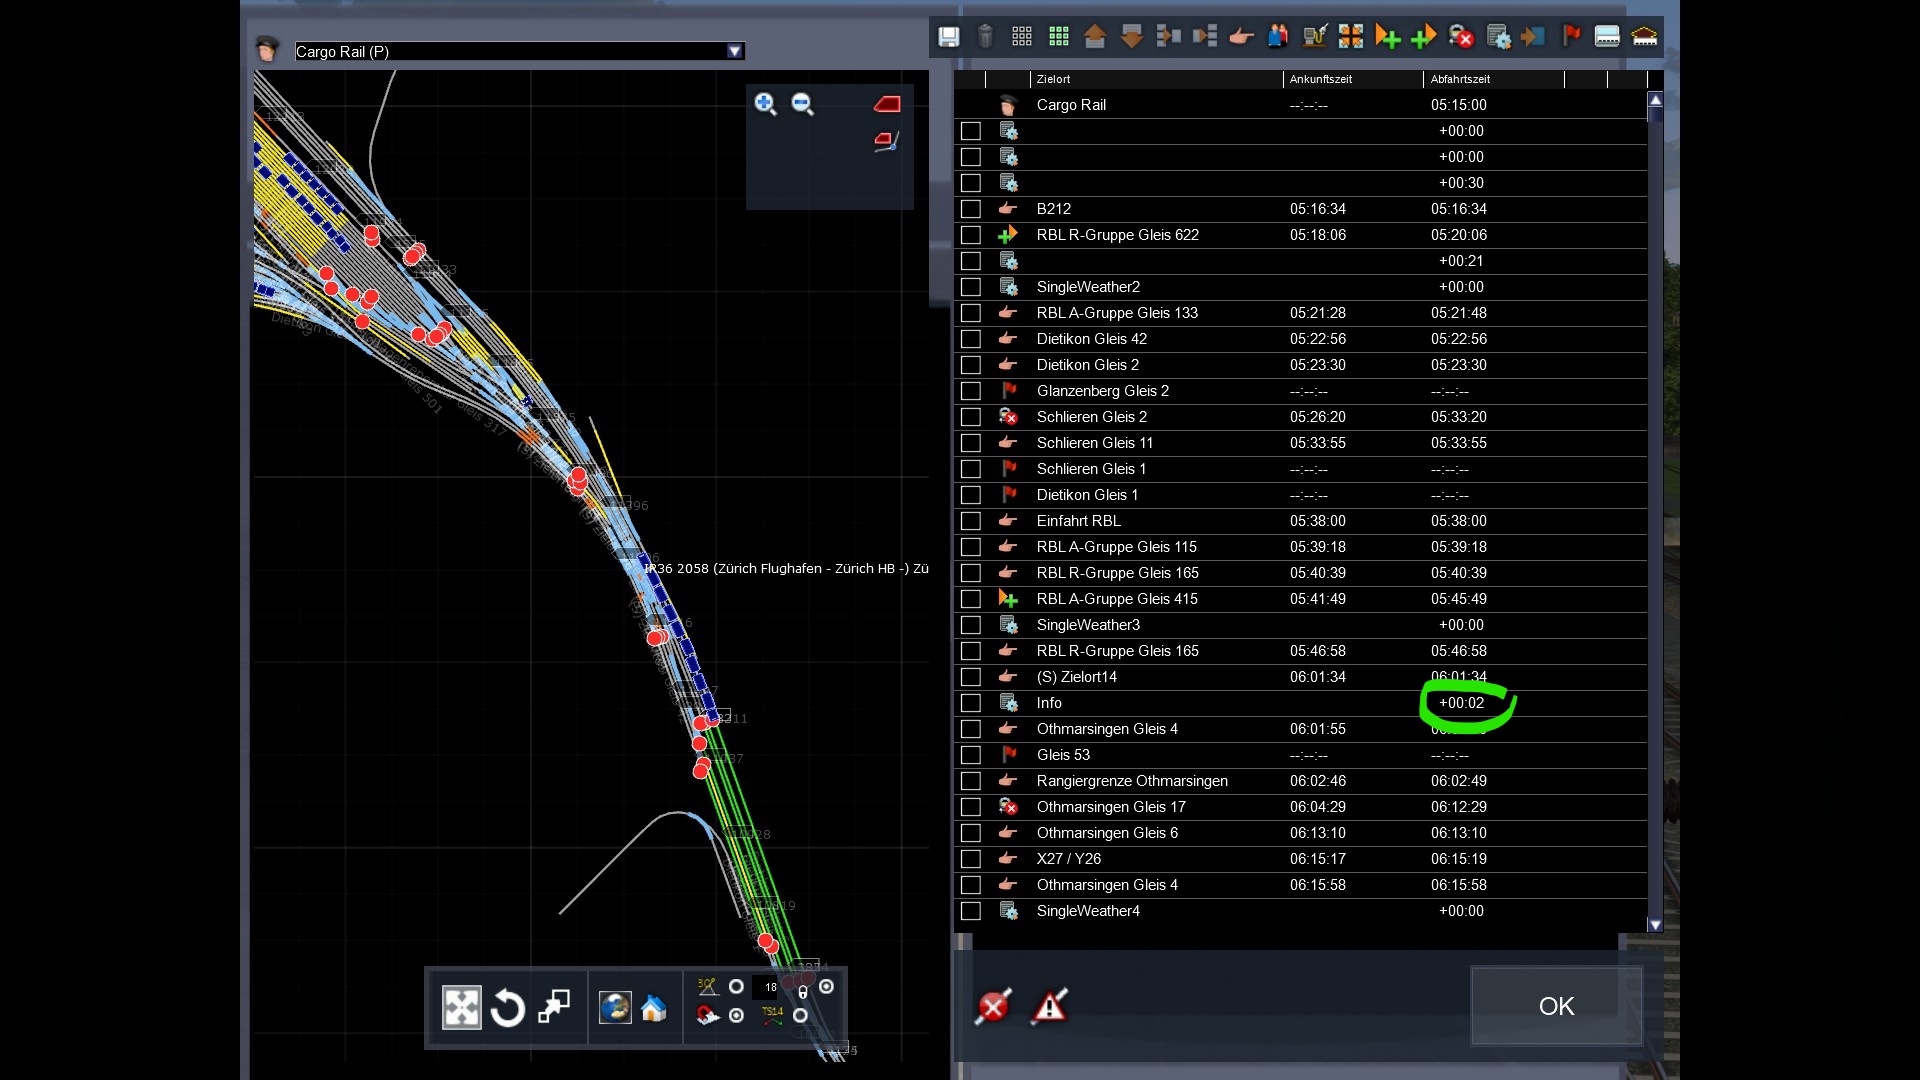Click the rotate map arrow icon
This screenshot has height=1080, width=1920.
508,1007
